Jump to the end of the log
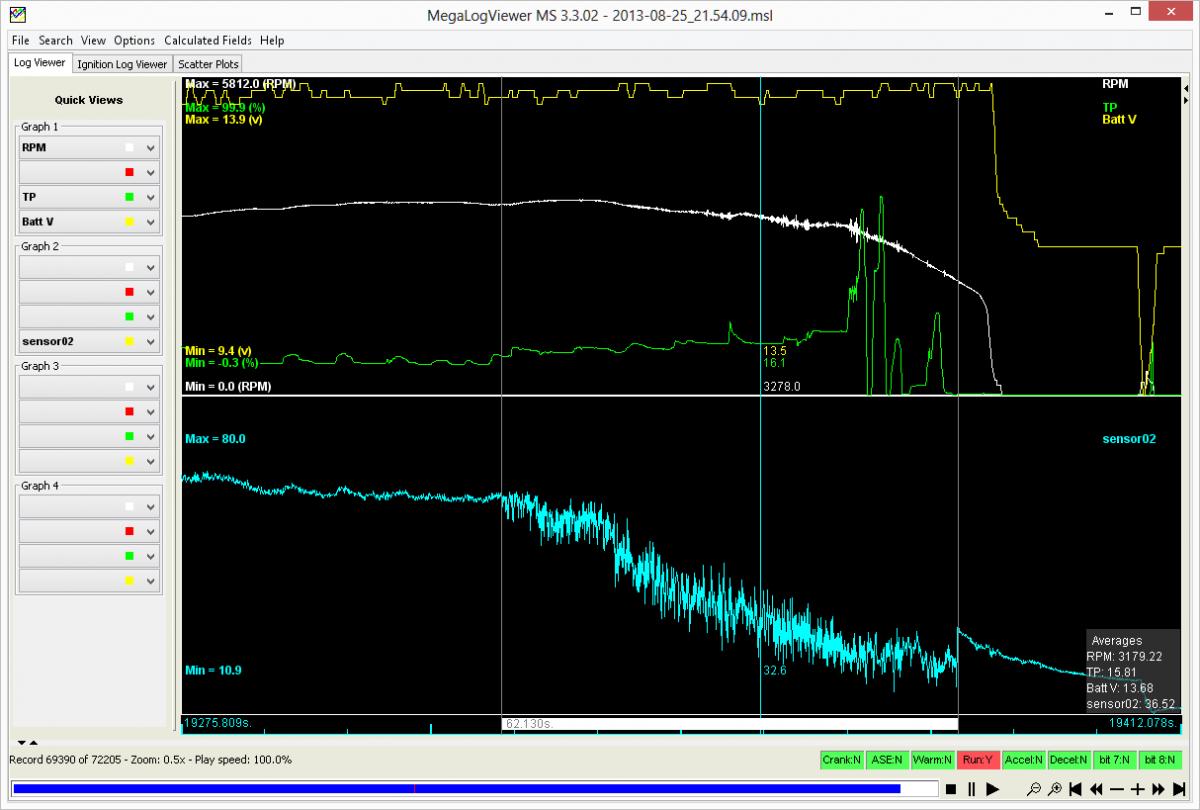The width and height of the screenshot is (1200, 810). pyautogui.click(x=1179, y=789)
